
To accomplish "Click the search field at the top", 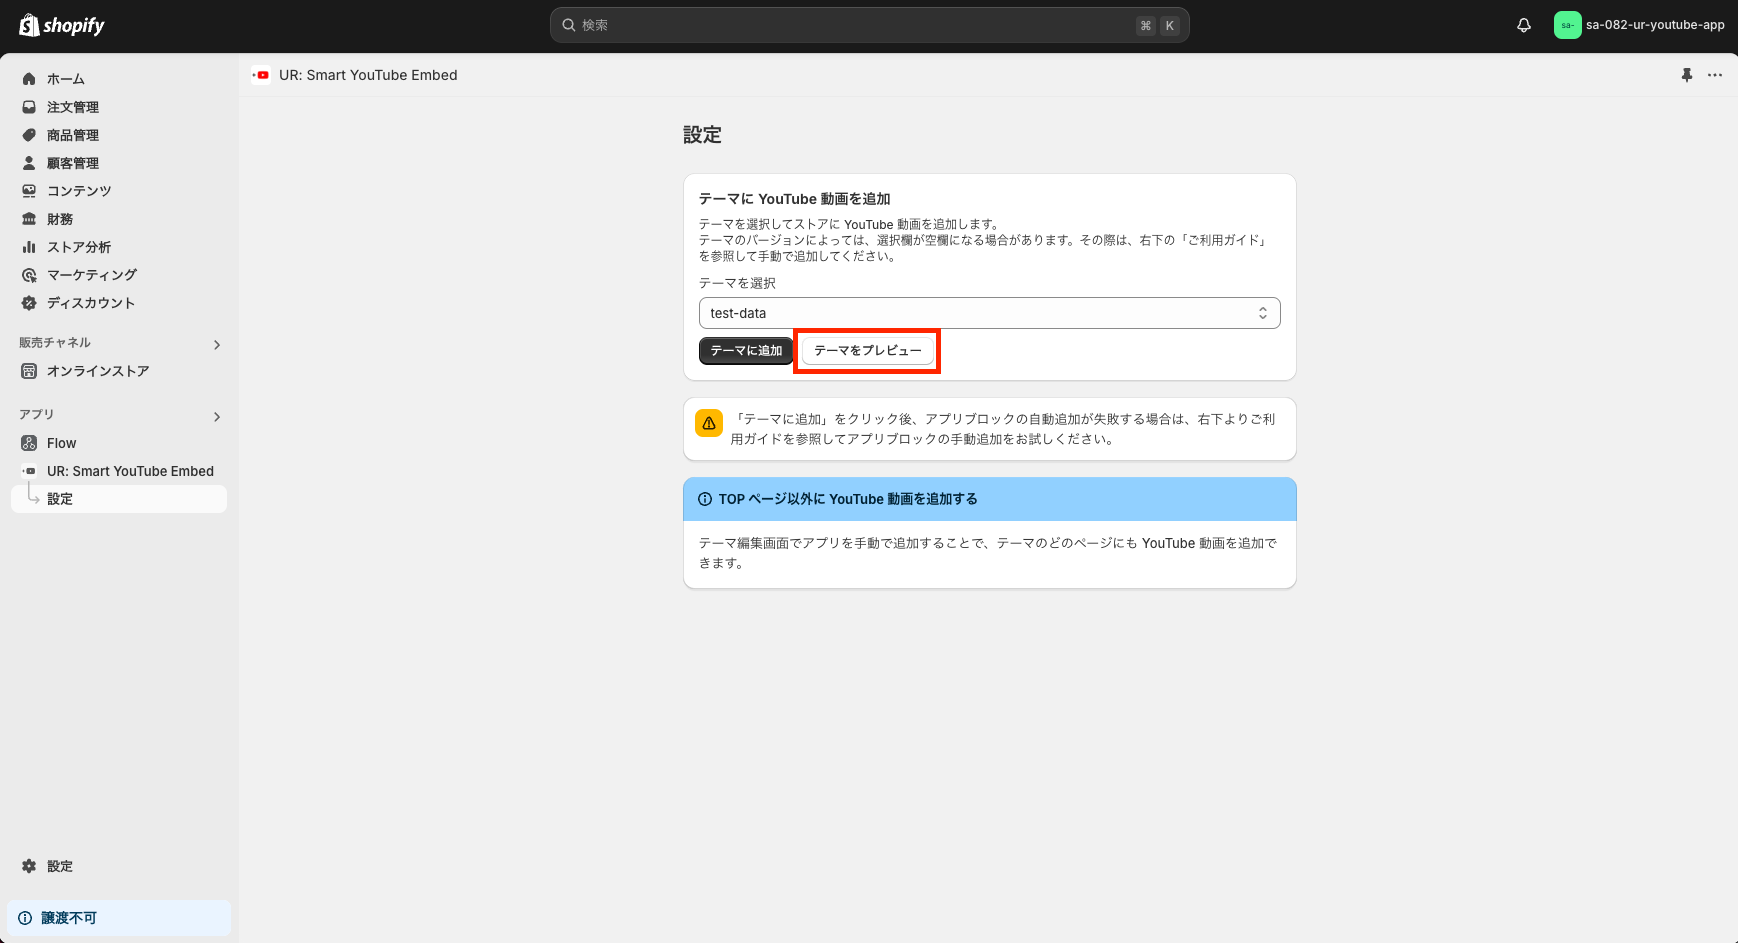I will click(x=869, y=25).
